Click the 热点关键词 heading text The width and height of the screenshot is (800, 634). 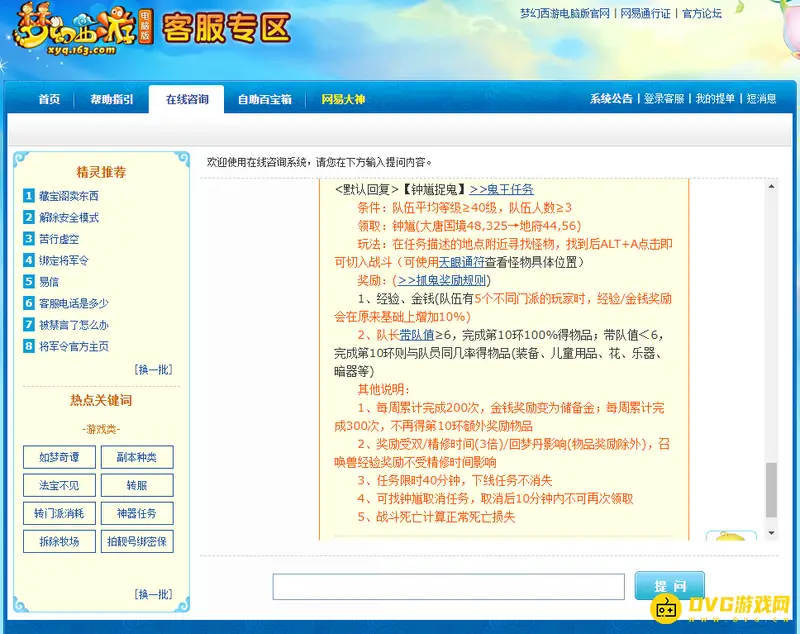pyautogui.click(x=101, y=400)
